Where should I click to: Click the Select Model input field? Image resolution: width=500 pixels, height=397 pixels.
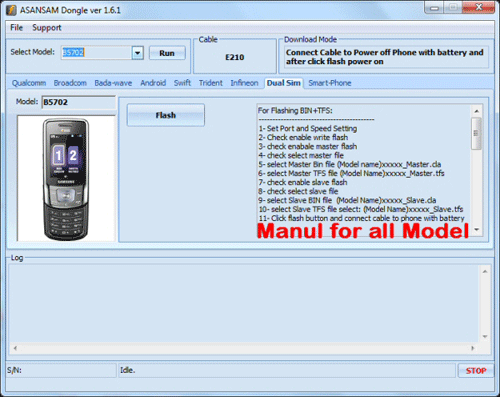click(x=97, y=53)
